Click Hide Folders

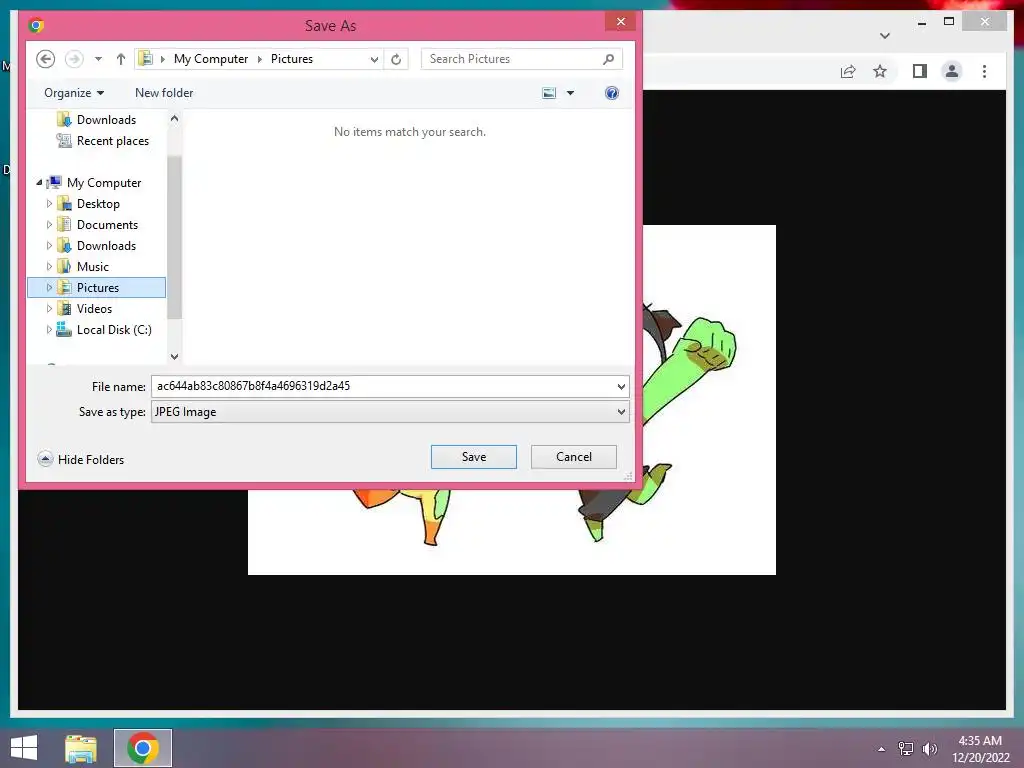(x=80, y=459)
